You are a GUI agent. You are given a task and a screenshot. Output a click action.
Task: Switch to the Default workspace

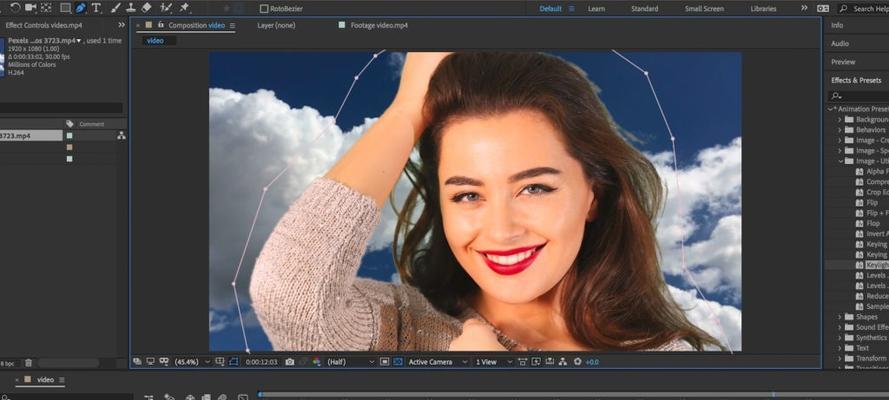pyautogui.click(x=551, y=8)
